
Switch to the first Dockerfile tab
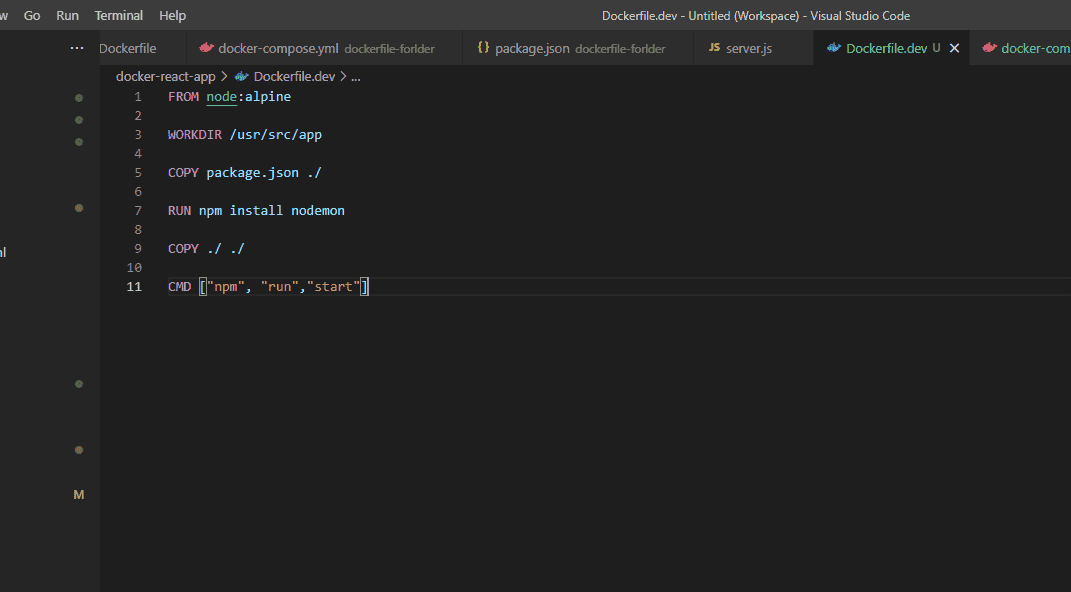coord(128,48)
